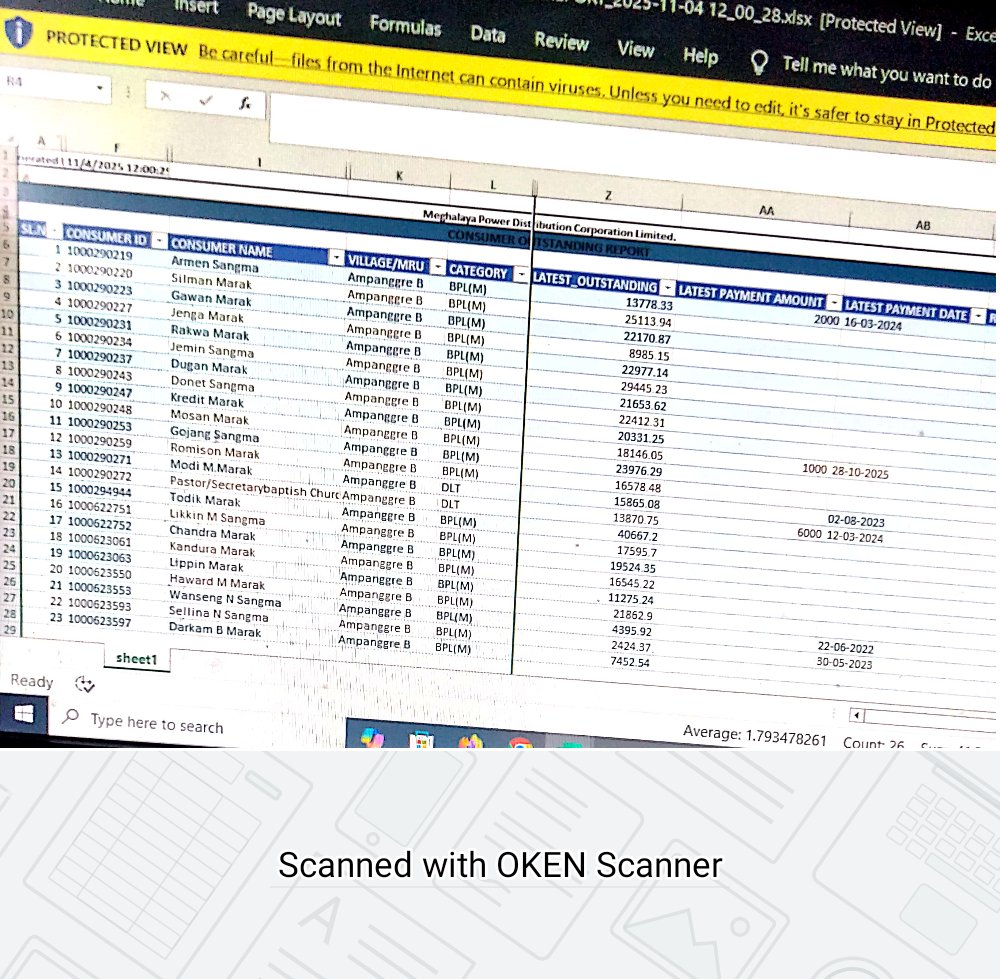Switch to the Formulas tab
The image size is (1000, 979).
click(x=405, y=26)
